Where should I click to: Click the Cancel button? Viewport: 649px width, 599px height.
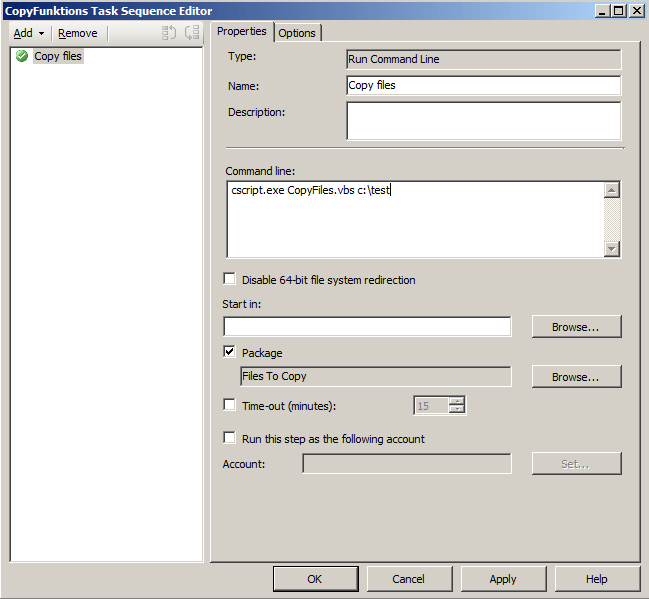(409, 579)
